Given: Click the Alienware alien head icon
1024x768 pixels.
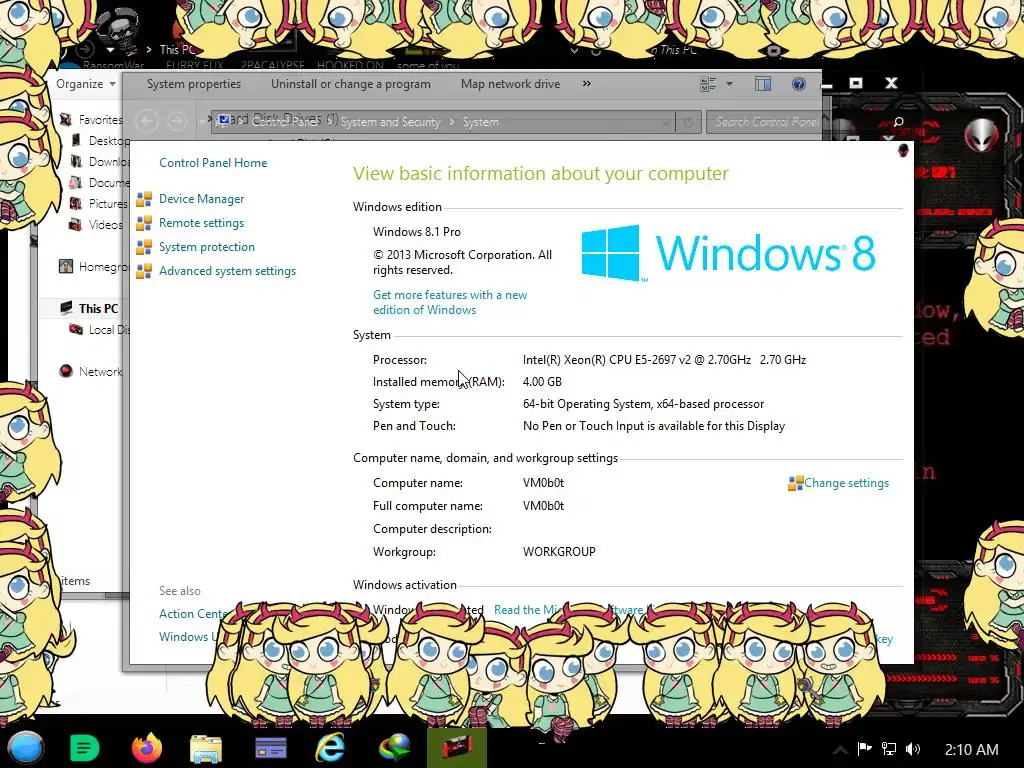Looking at the screenshot, I should [x=981, y=135].
